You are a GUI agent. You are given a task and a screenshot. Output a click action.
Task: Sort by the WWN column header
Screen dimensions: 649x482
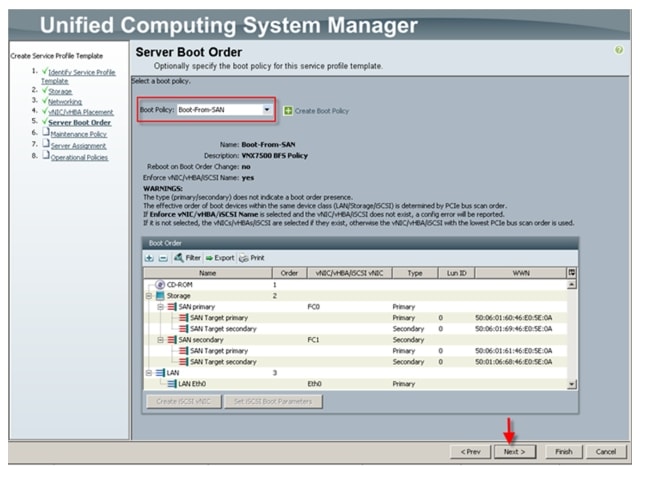tap(521, 273)
